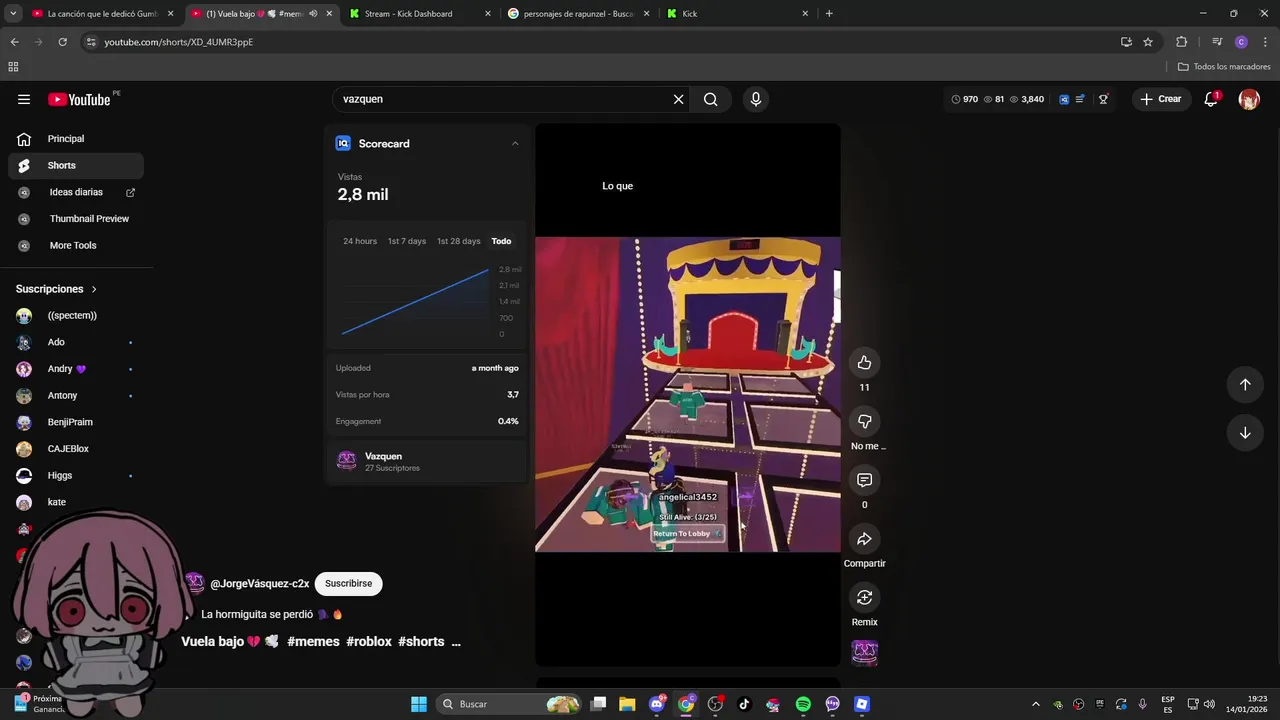Open the Todos los marcadores folder

(x=1224, y=67)
